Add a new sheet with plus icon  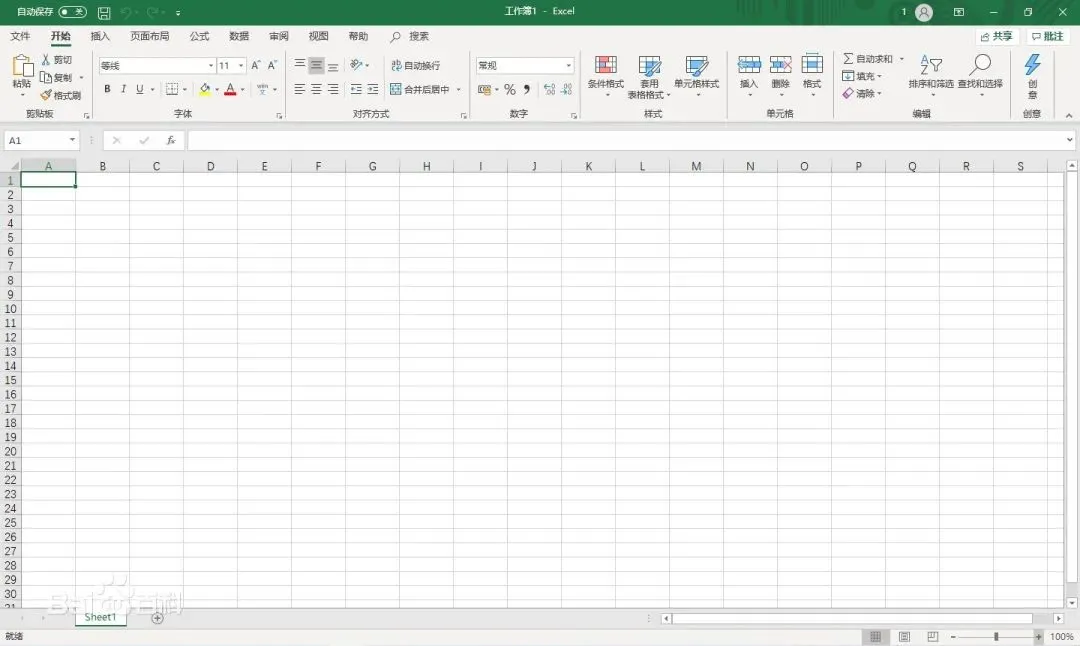coord(157,618)
